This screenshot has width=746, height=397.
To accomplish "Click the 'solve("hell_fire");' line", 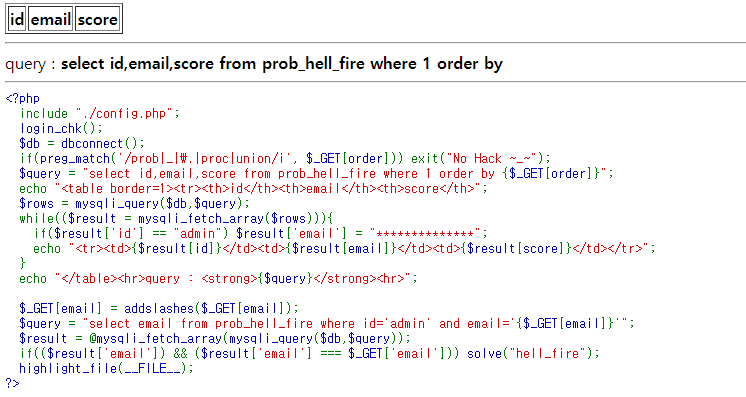I will point(309,354).
